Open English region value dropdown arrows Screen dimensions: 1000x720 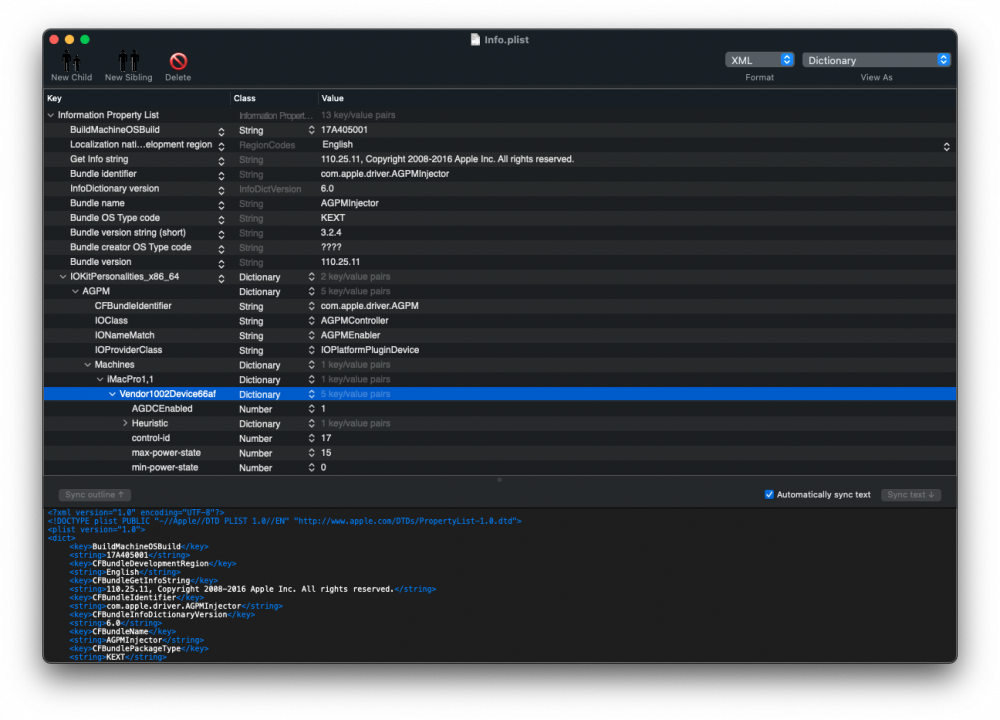946,146
